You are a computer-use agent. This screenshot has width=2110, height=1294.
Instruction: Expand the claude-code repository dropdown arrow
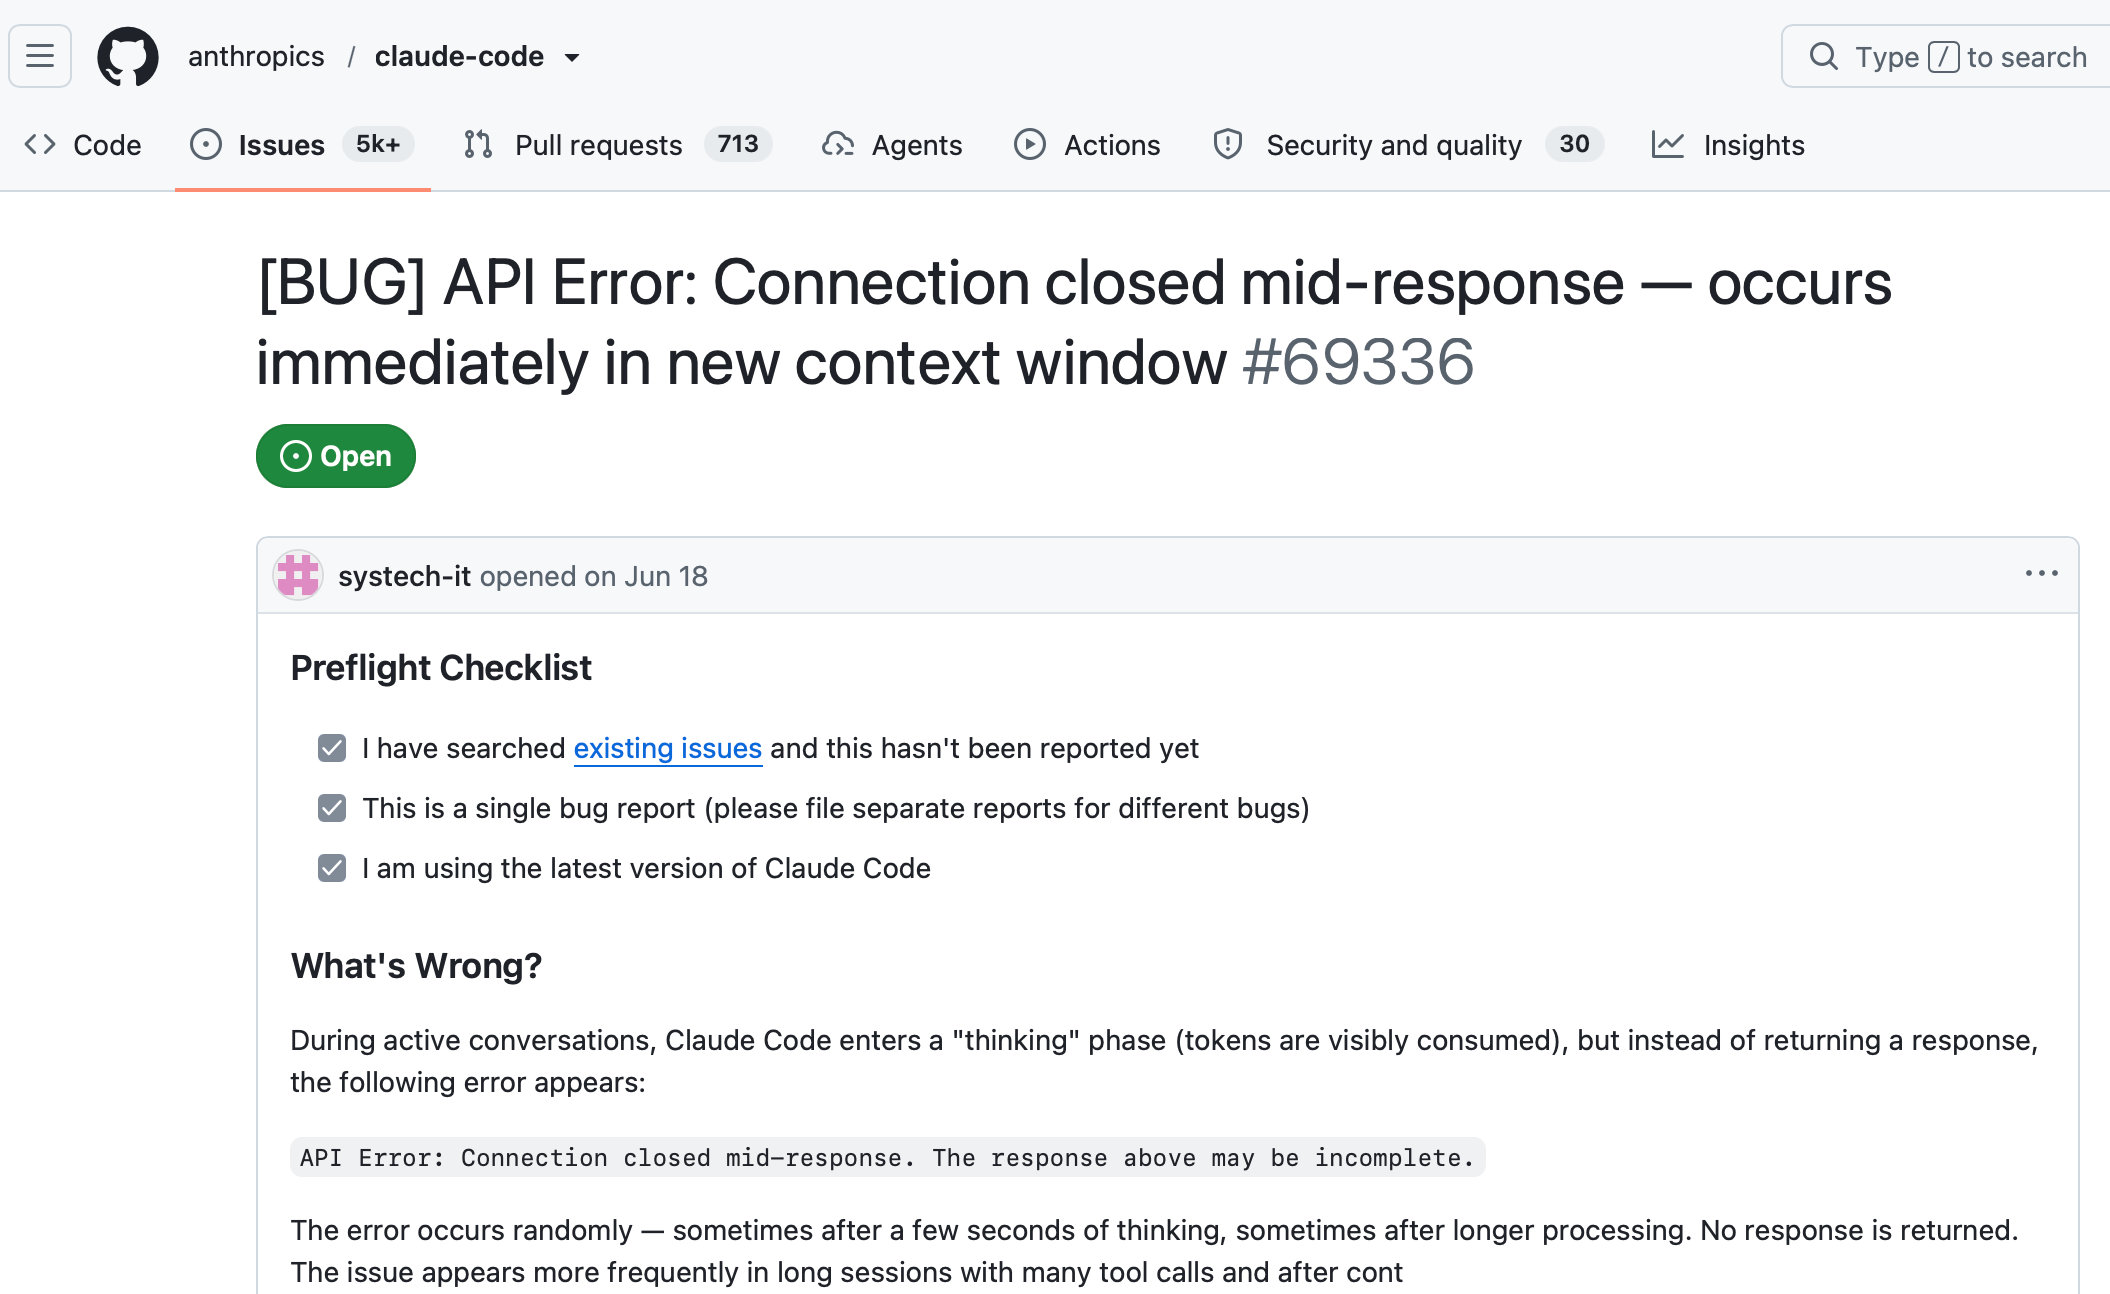[572, 57]
